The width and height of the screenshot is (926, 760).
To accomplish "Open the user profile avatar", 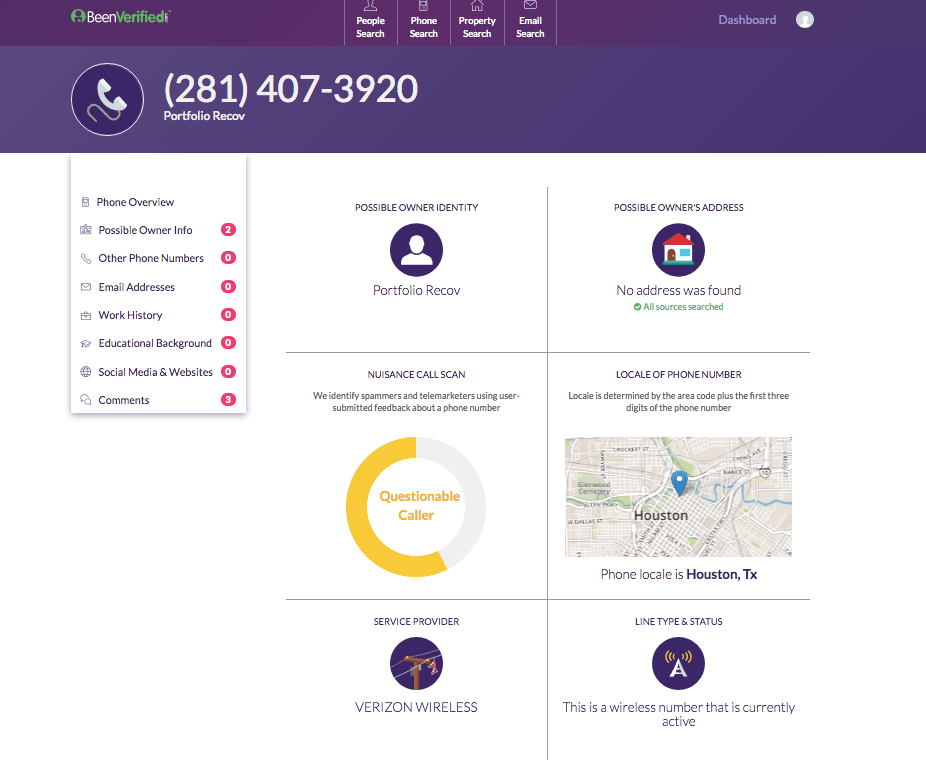I will click(x=804, y=19).
